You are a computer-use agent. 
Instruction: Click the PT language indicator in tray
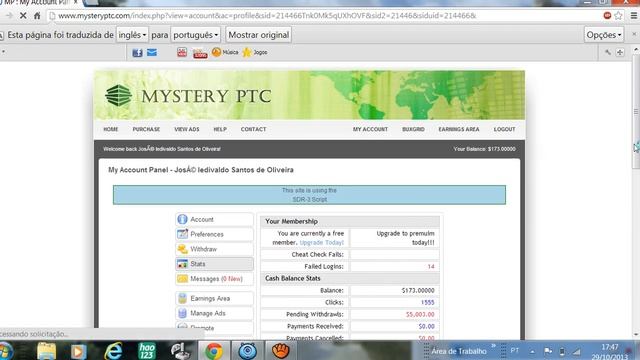(x=515, y=351)
